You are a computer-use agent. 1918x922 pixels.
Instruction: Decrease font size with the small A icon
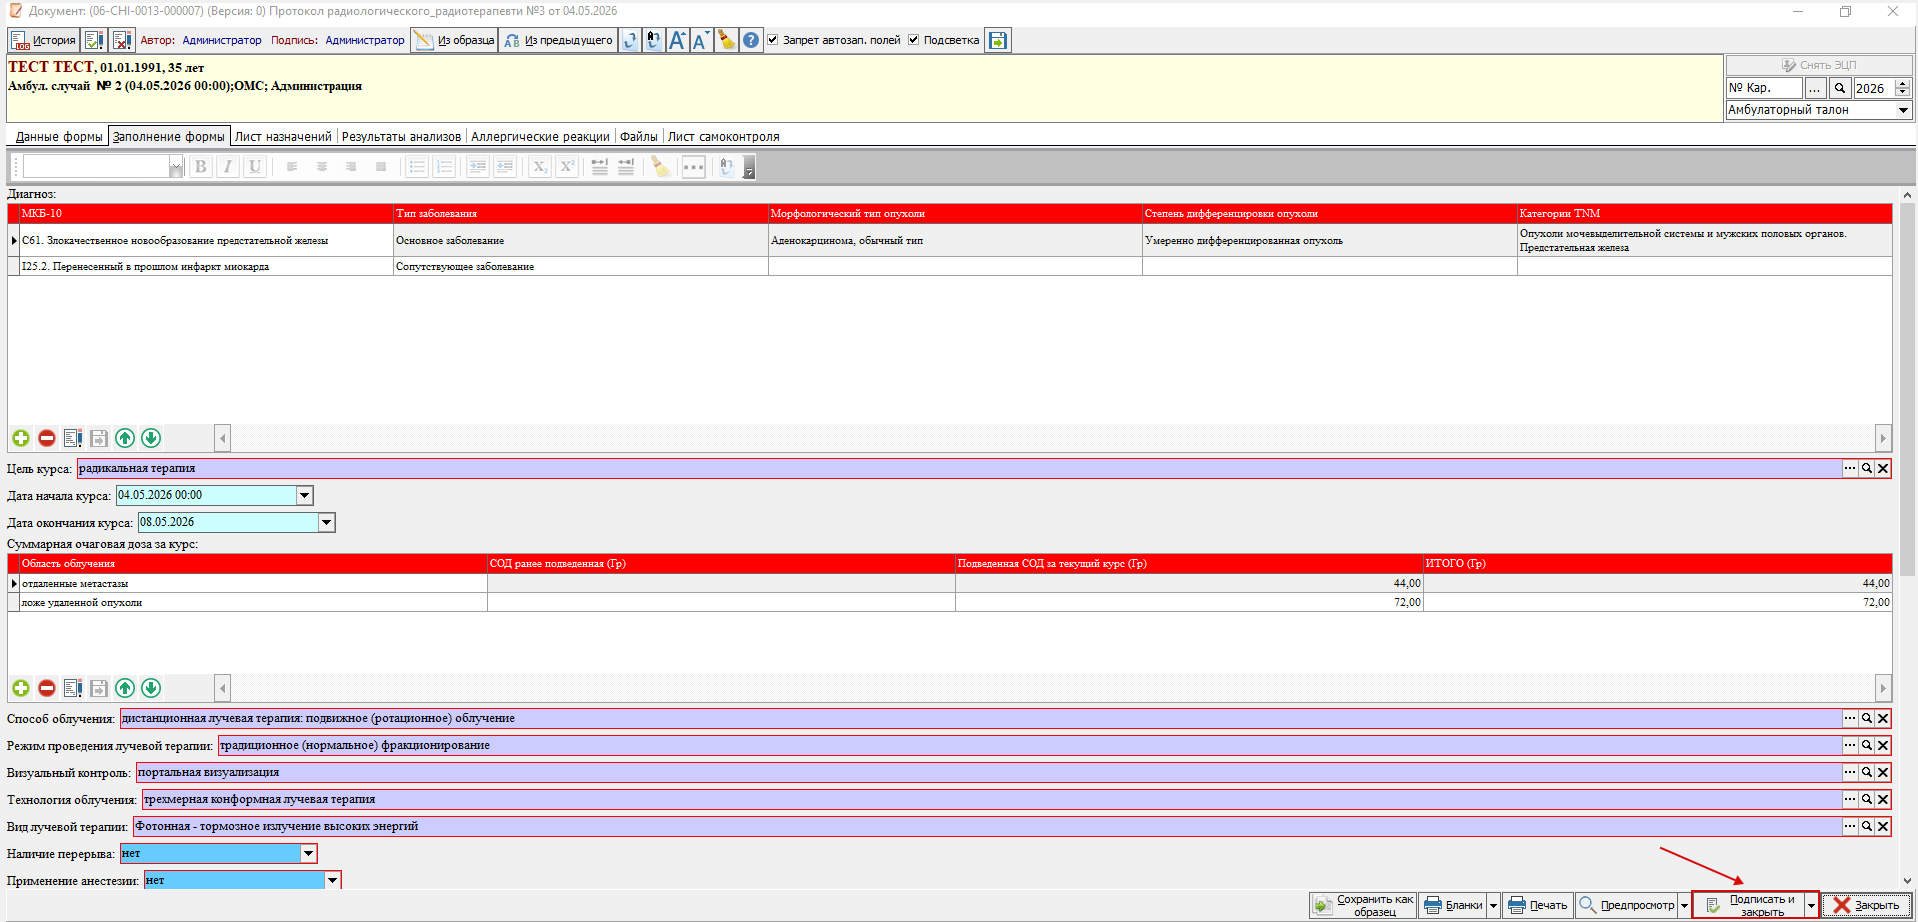(x=701, y=40)
